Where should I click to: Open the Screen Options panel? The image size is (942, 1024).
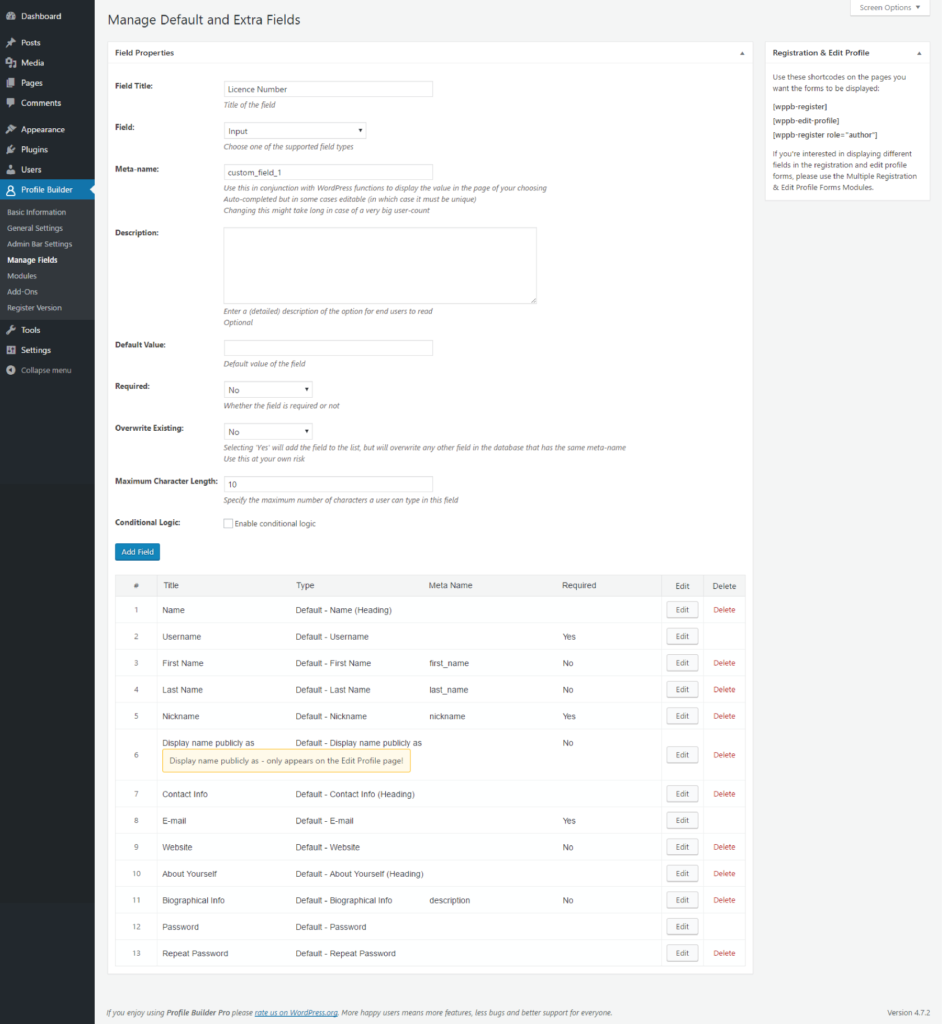pyautogui.click(x=889, y=8)
